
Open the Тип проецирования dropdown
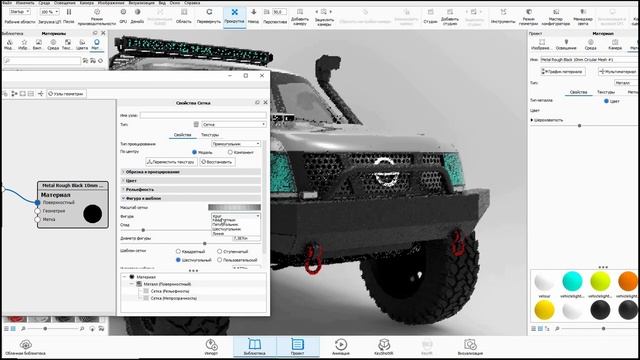pos(236,144)
